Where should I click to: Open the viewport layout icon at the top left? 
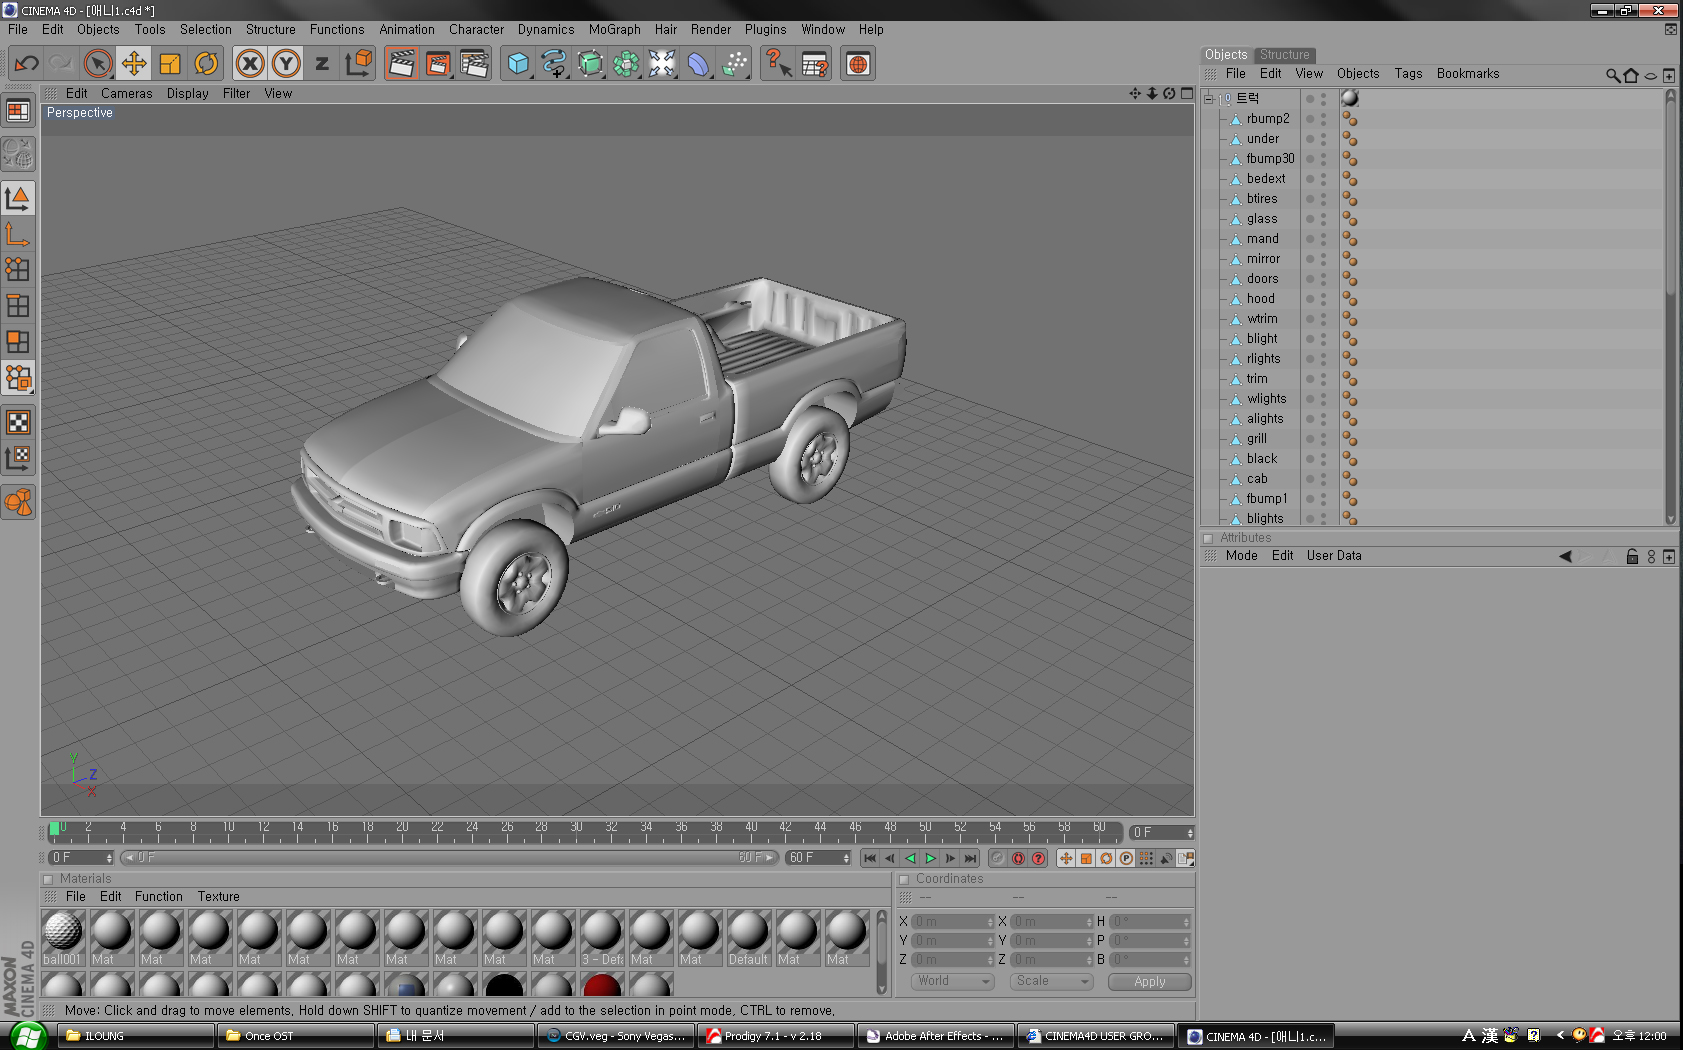19,111
